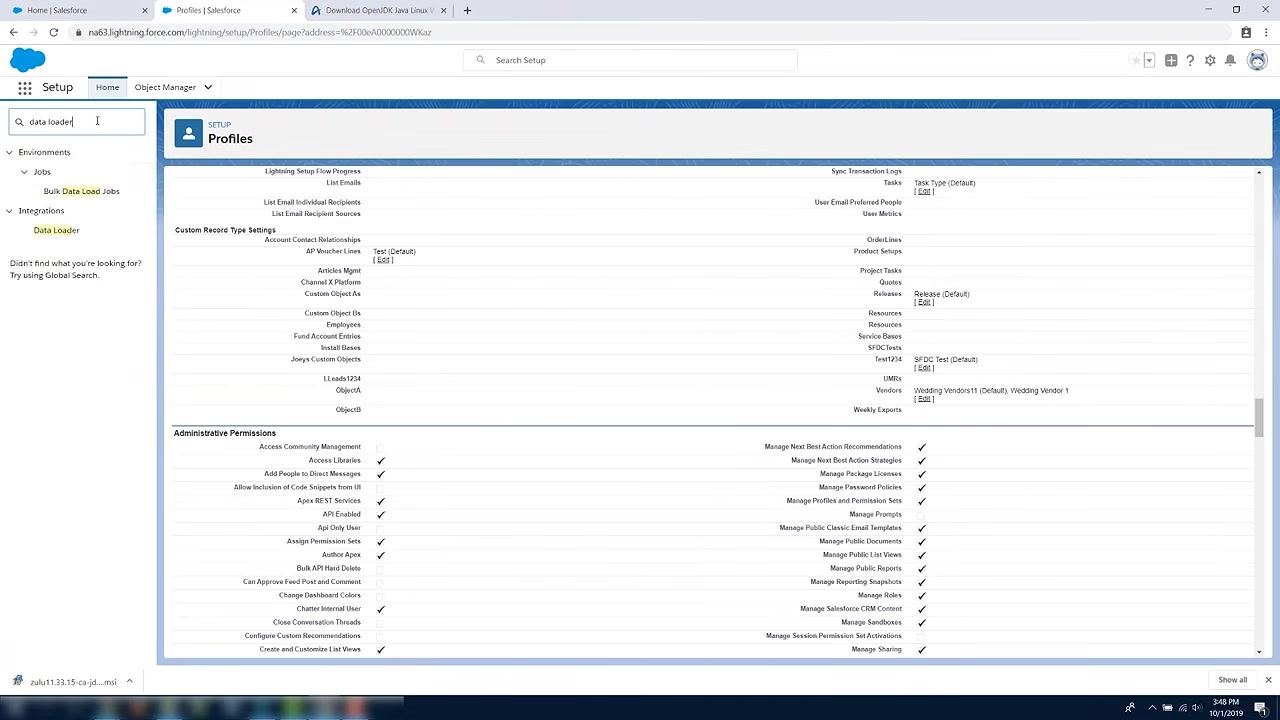The width and height of the screenshot is (1280, 720).
Task: Toggle the API Enabled checkbox
Action: pos(381,515)
